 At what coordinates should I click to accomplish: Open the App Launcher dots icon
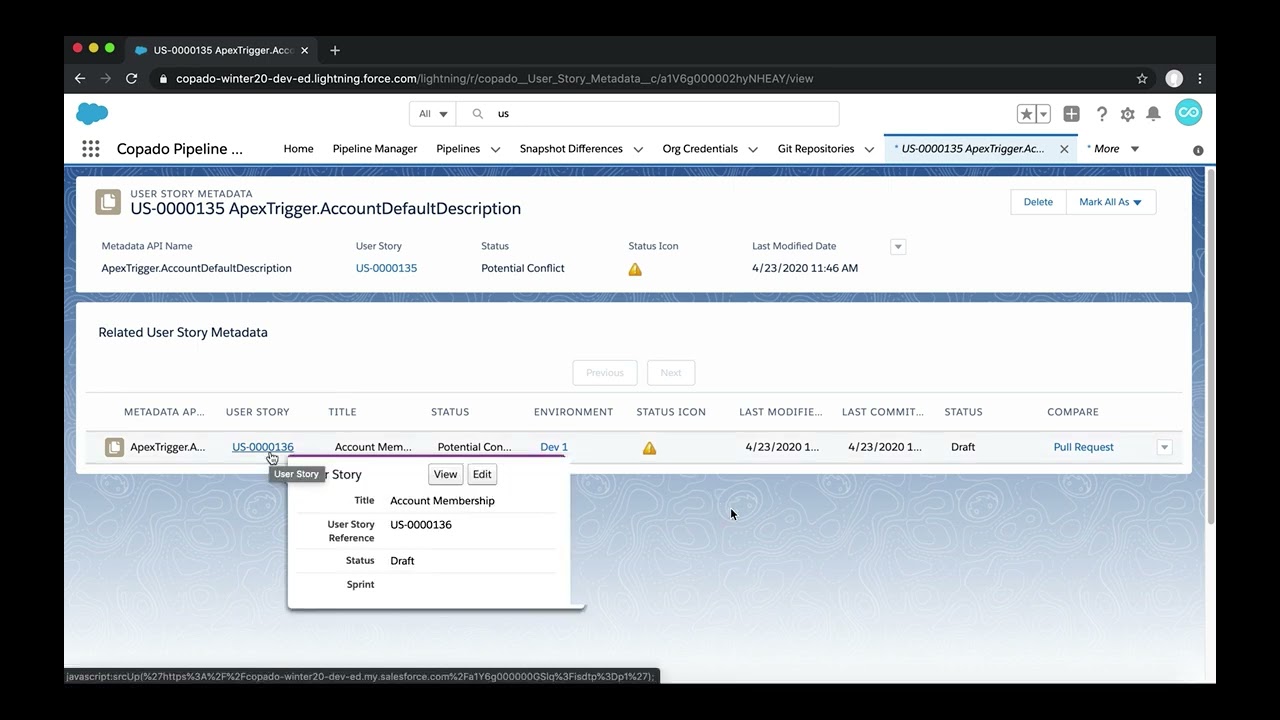(91, 149)
